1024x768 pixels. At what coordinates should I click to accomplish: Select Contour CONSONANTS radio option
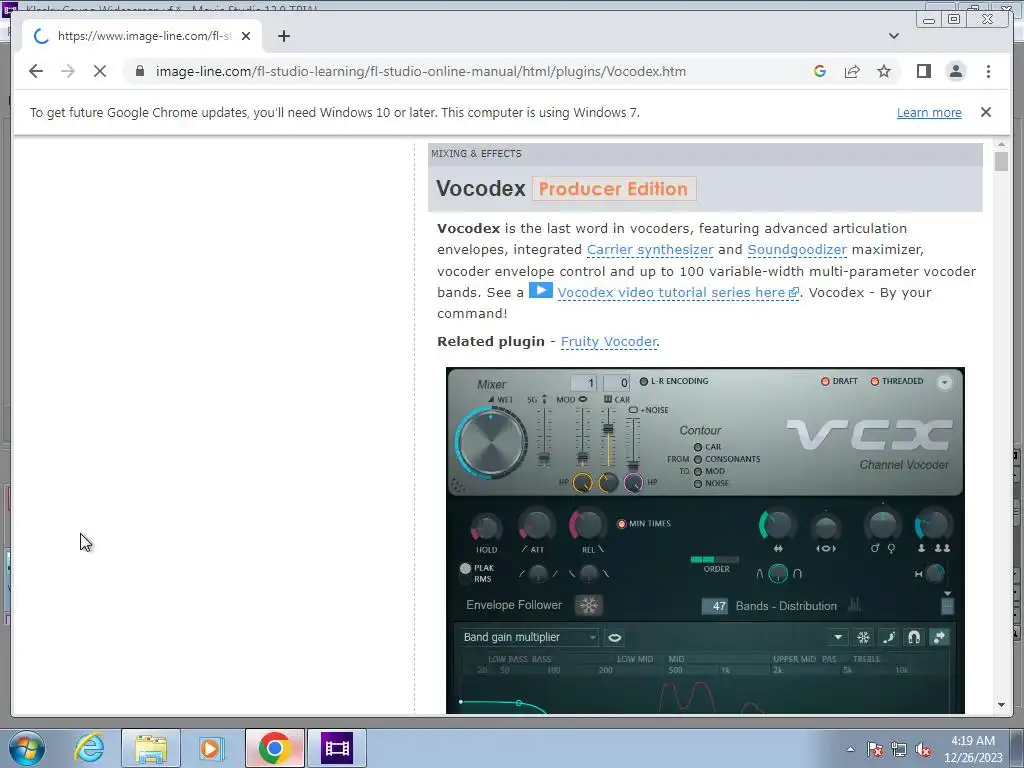click(x=697, y=459)
